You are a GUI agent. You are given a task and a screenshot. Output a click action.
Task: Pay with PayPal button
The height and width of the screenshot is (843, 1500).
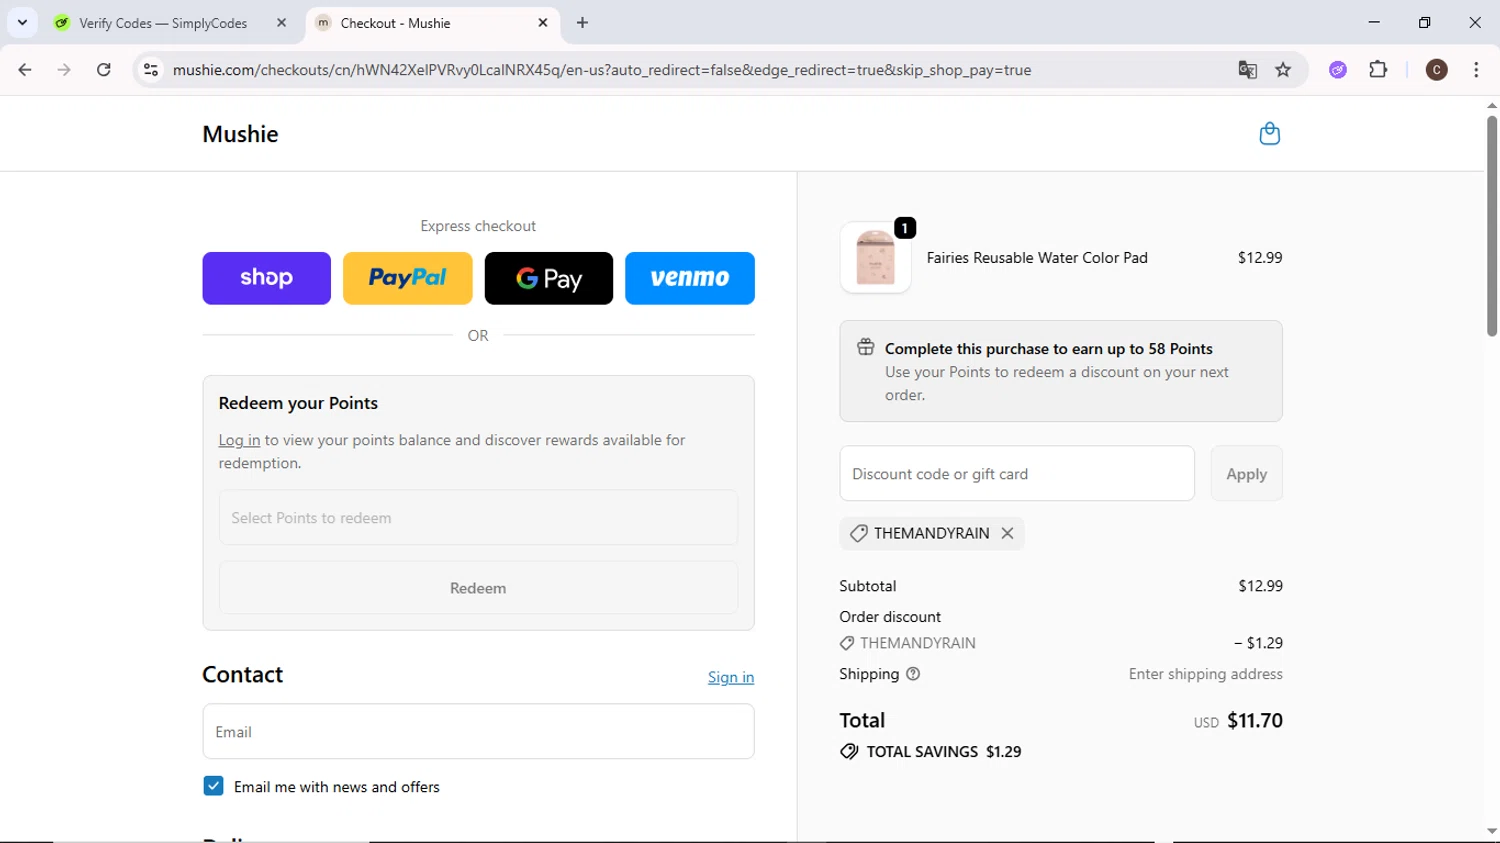[x=407, y=278]
